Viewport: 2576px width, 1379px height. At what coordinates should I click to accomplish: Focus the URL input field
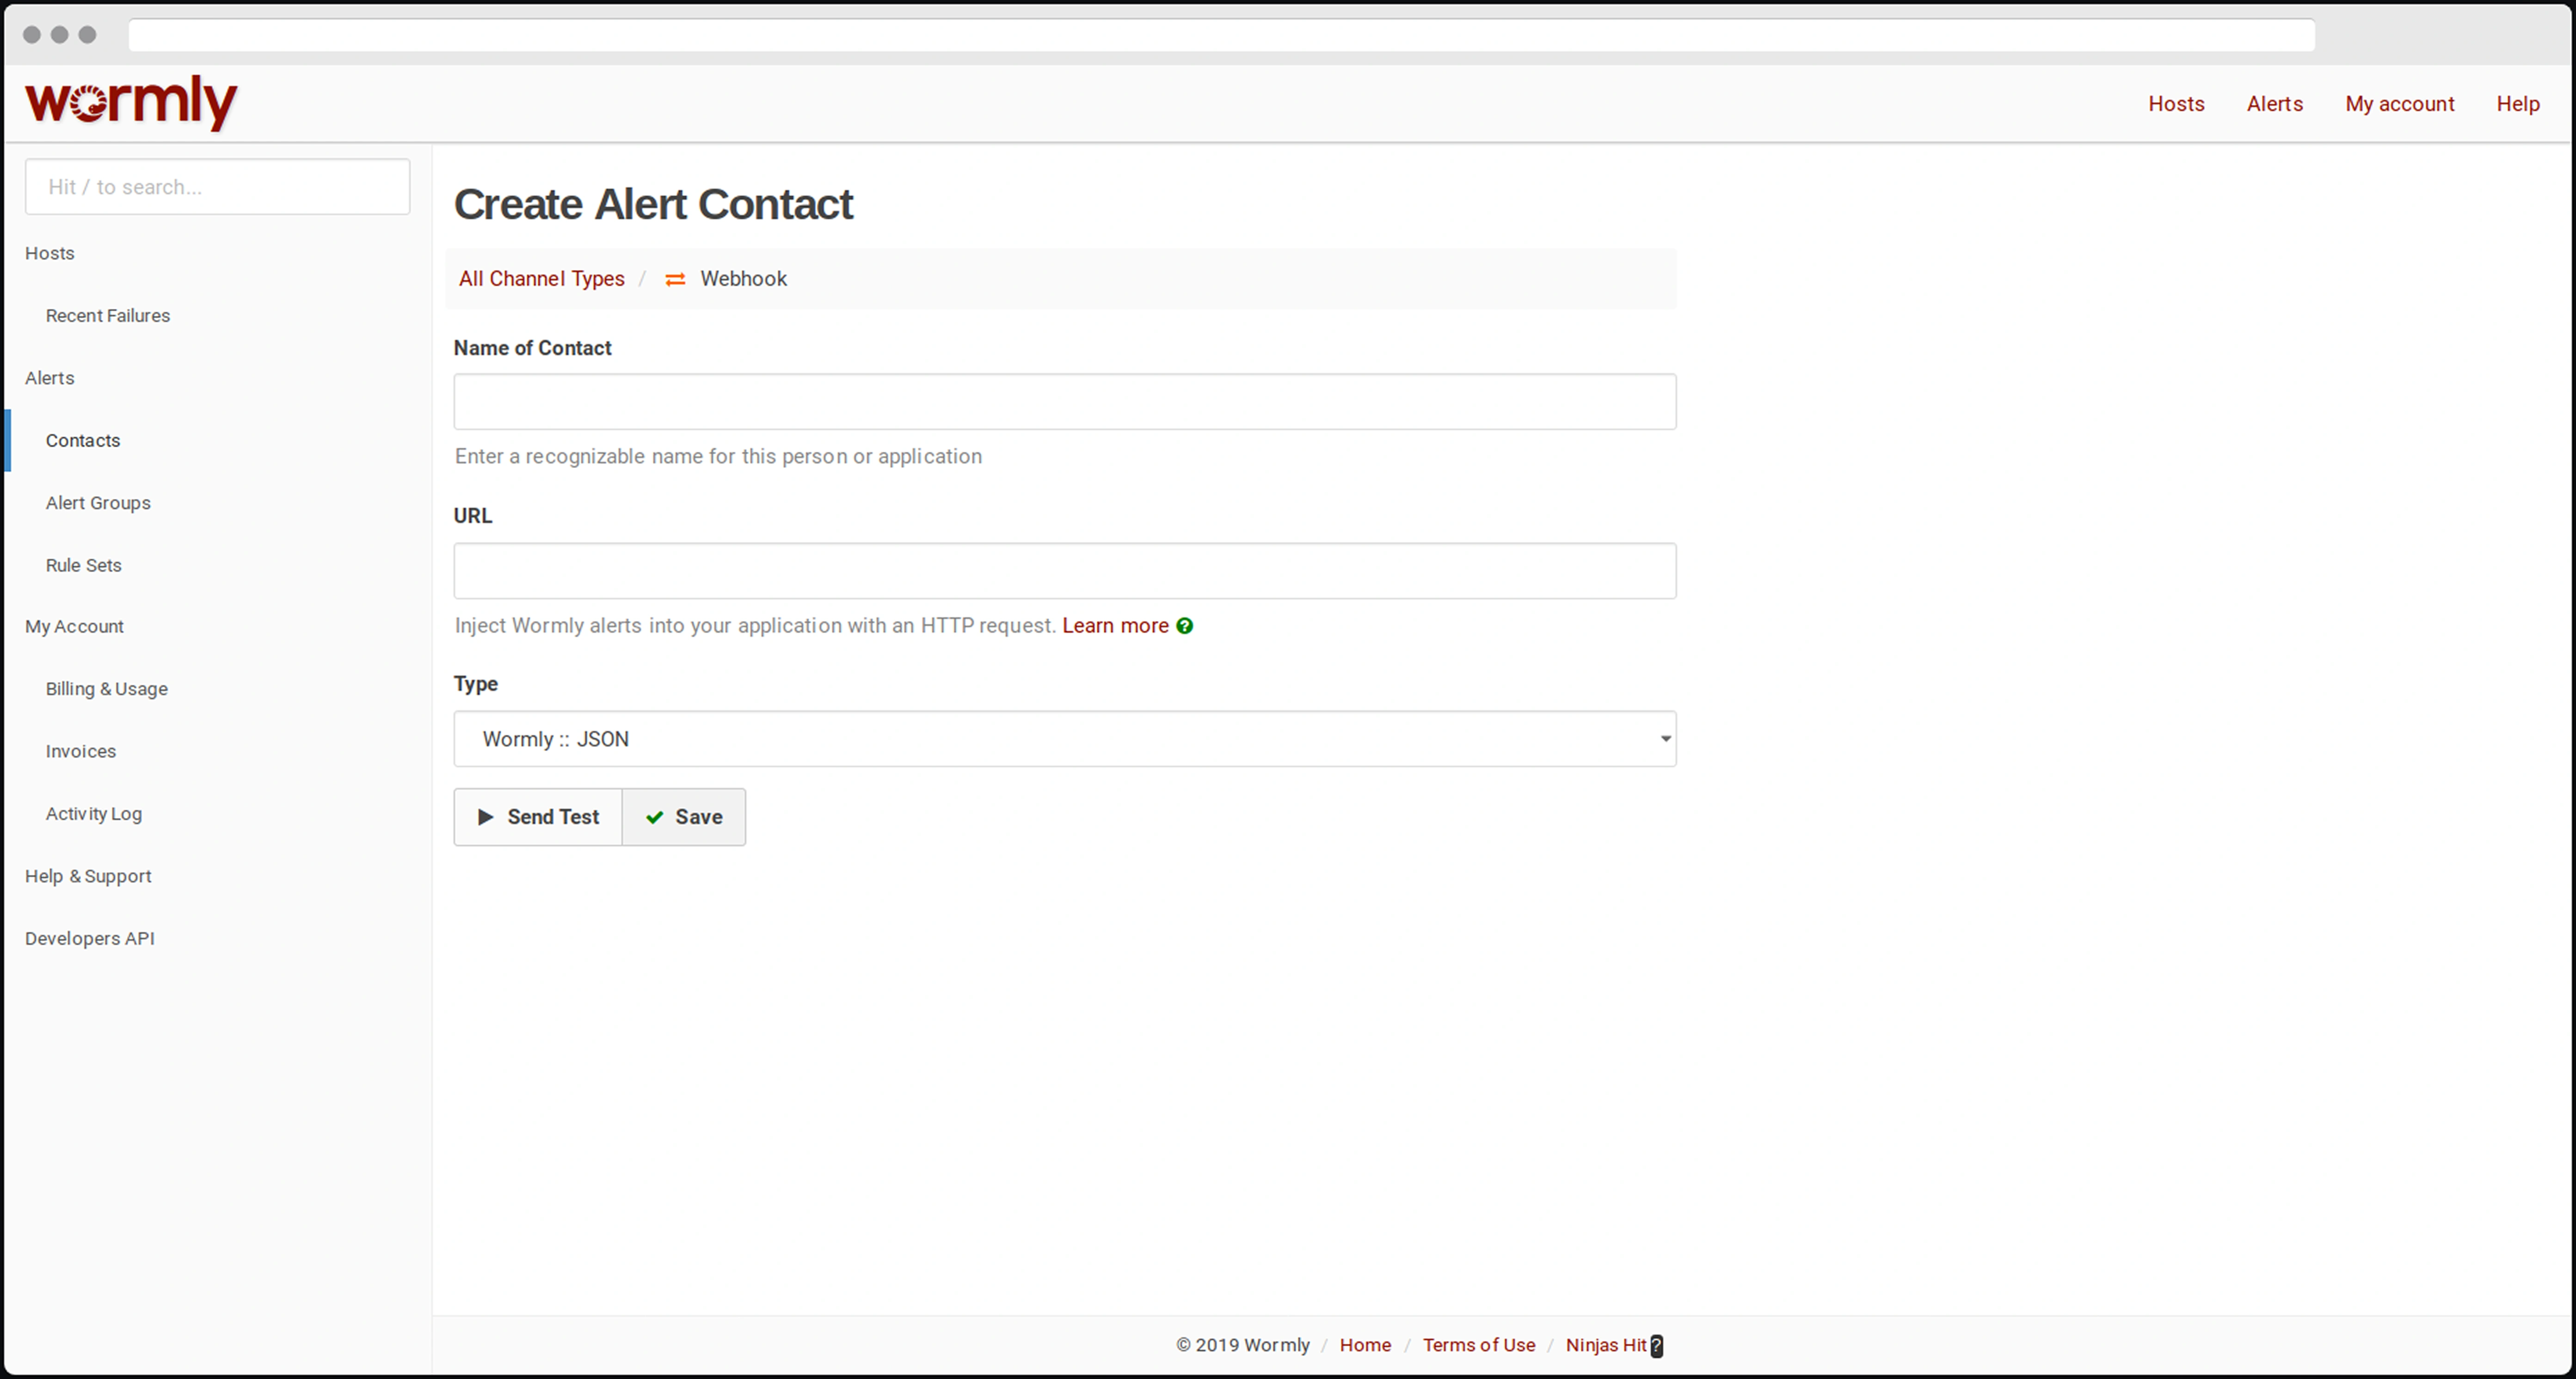pos(1064,571)
